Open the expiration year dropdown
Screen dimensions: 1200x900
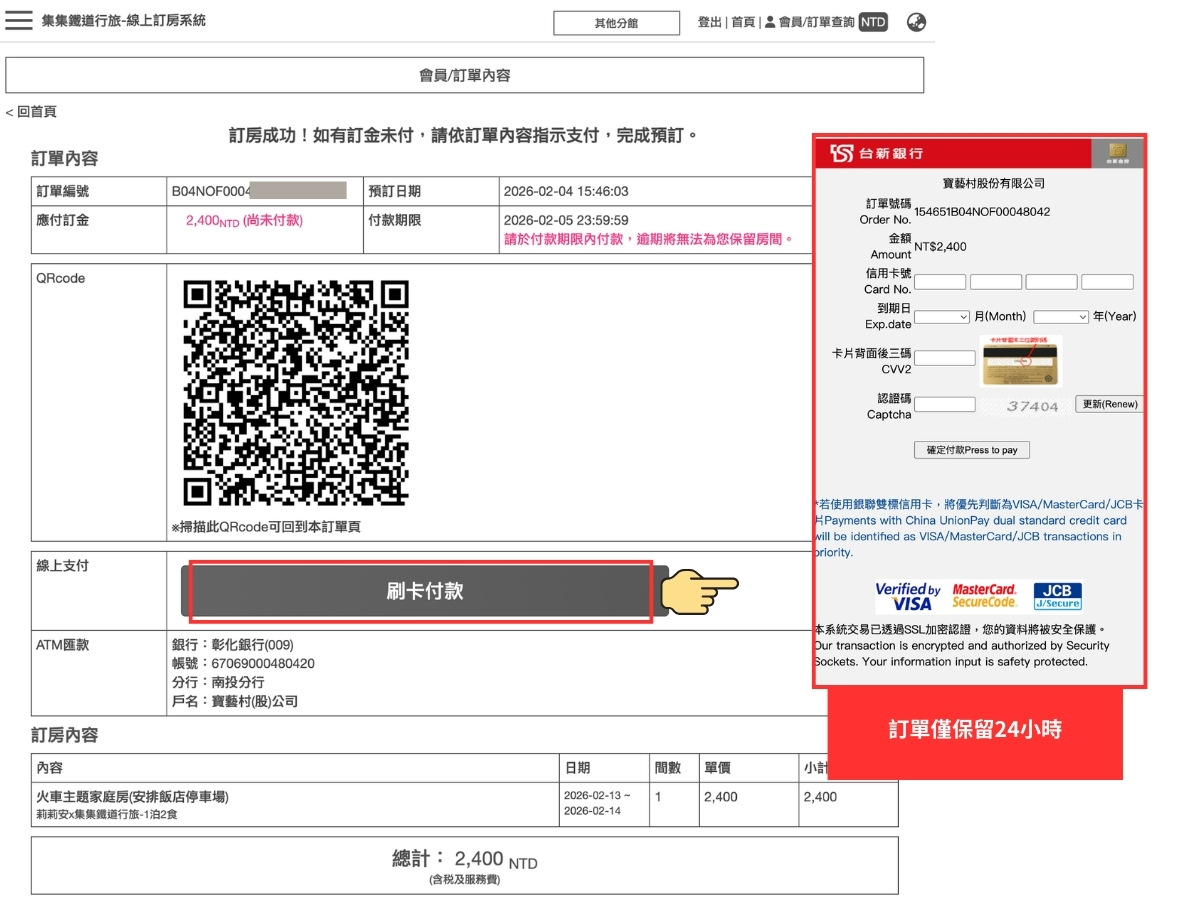[1058, 316]
